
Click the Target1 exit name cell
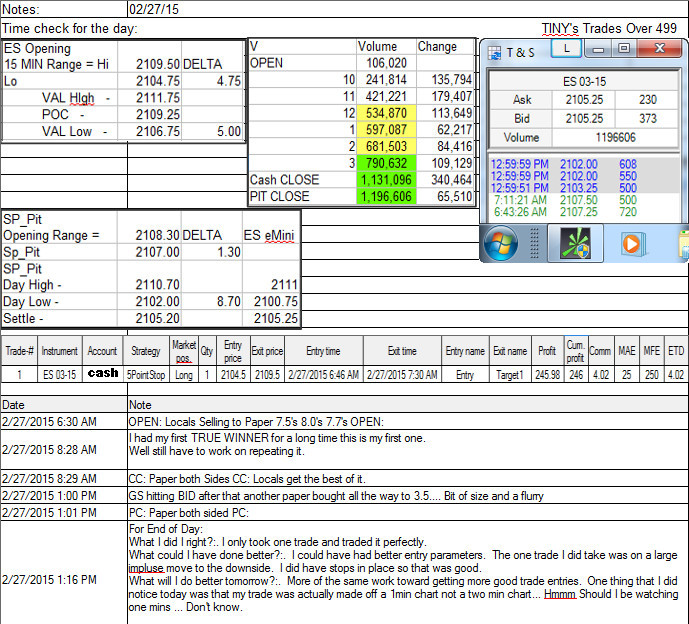coord(510,375)
